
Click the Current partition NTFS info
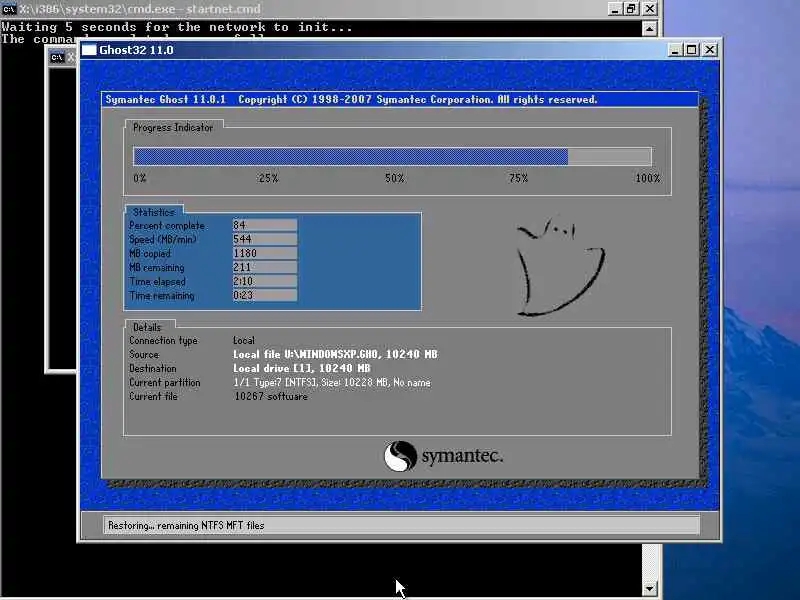click(332, 382)
